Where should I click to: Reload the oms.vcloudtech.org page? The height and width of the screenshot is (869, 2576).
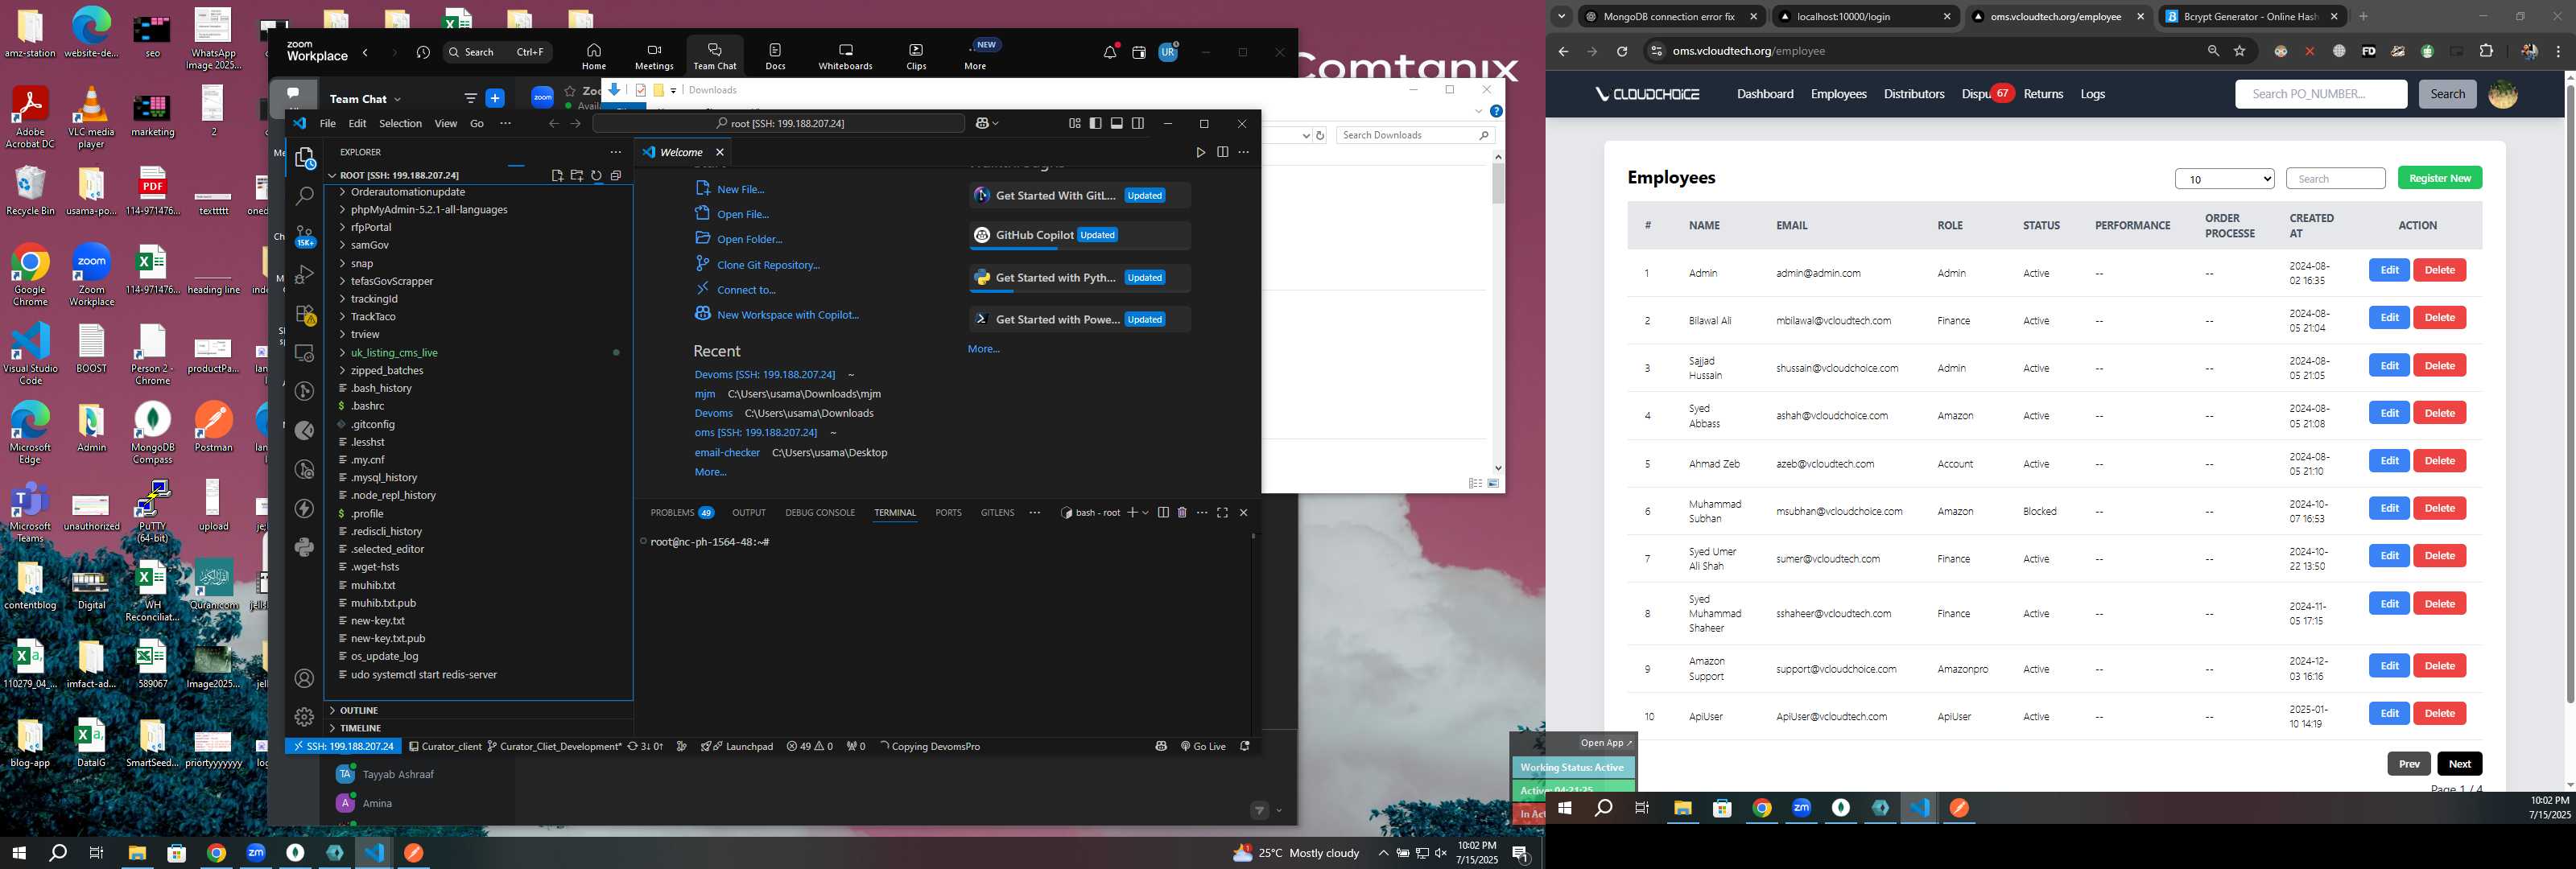pyautogui.click(x=1622, y=51)
